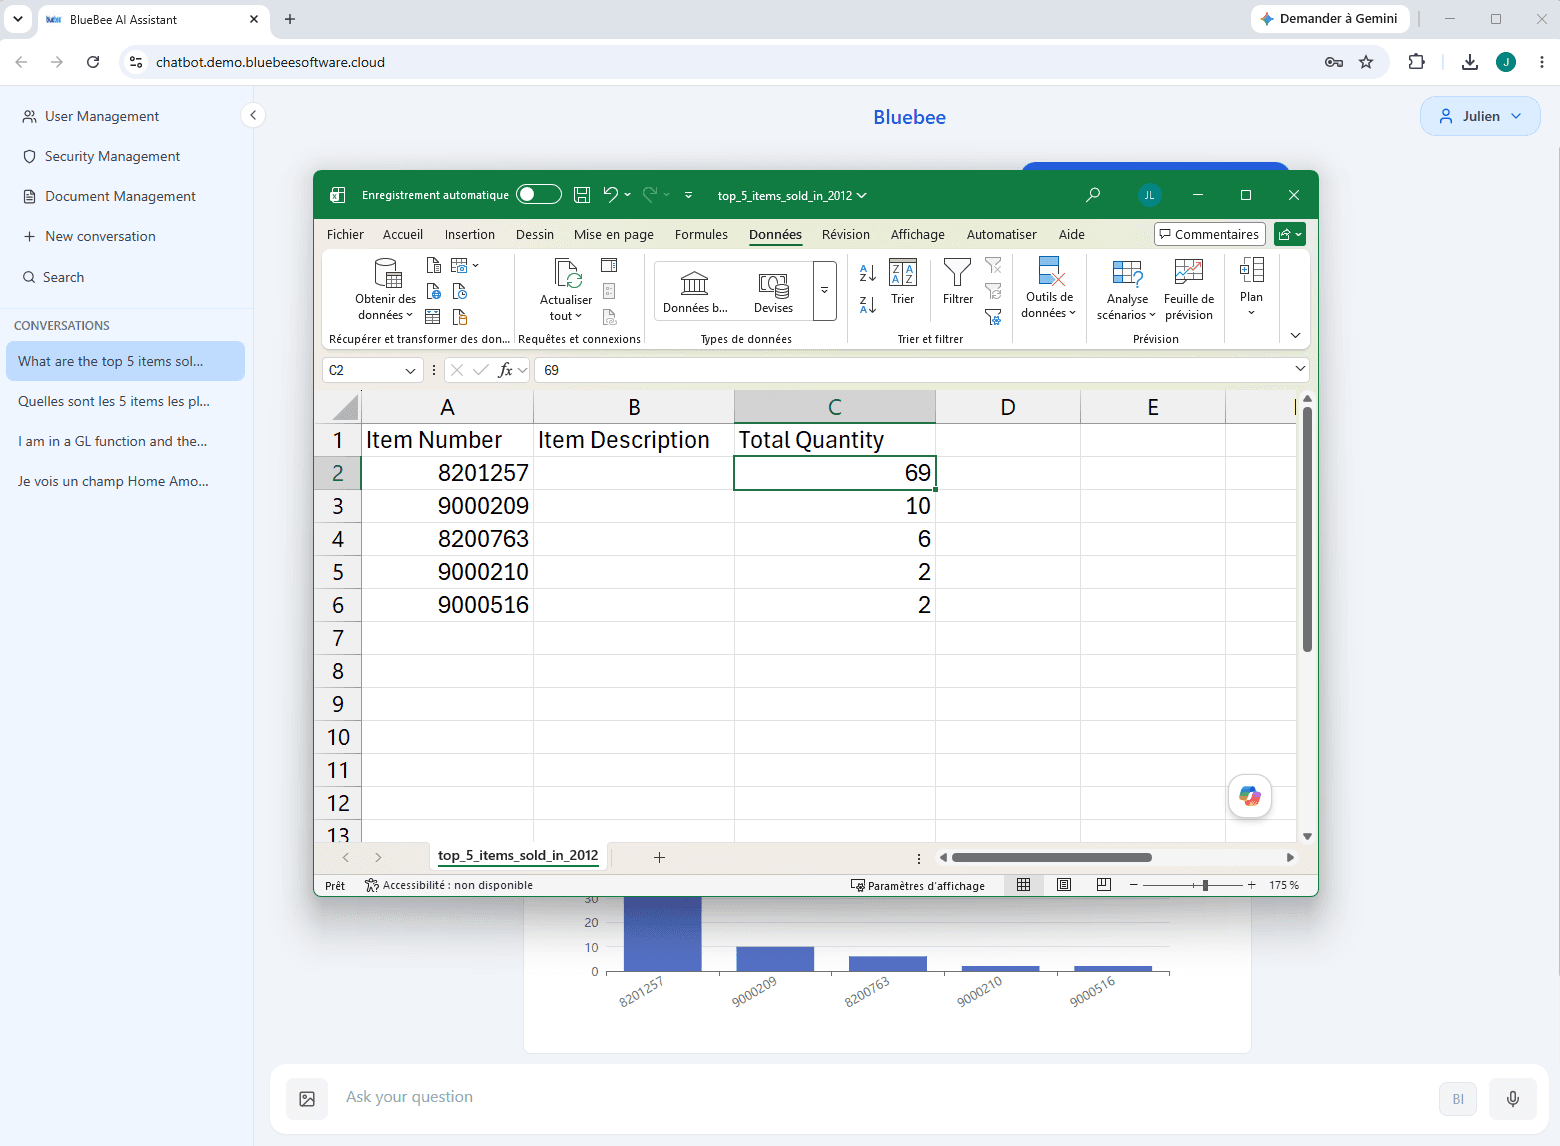This screenshot has width=1560, height=1146.
Task: Click the existing connections icon
Action: (x=460, y=317)
